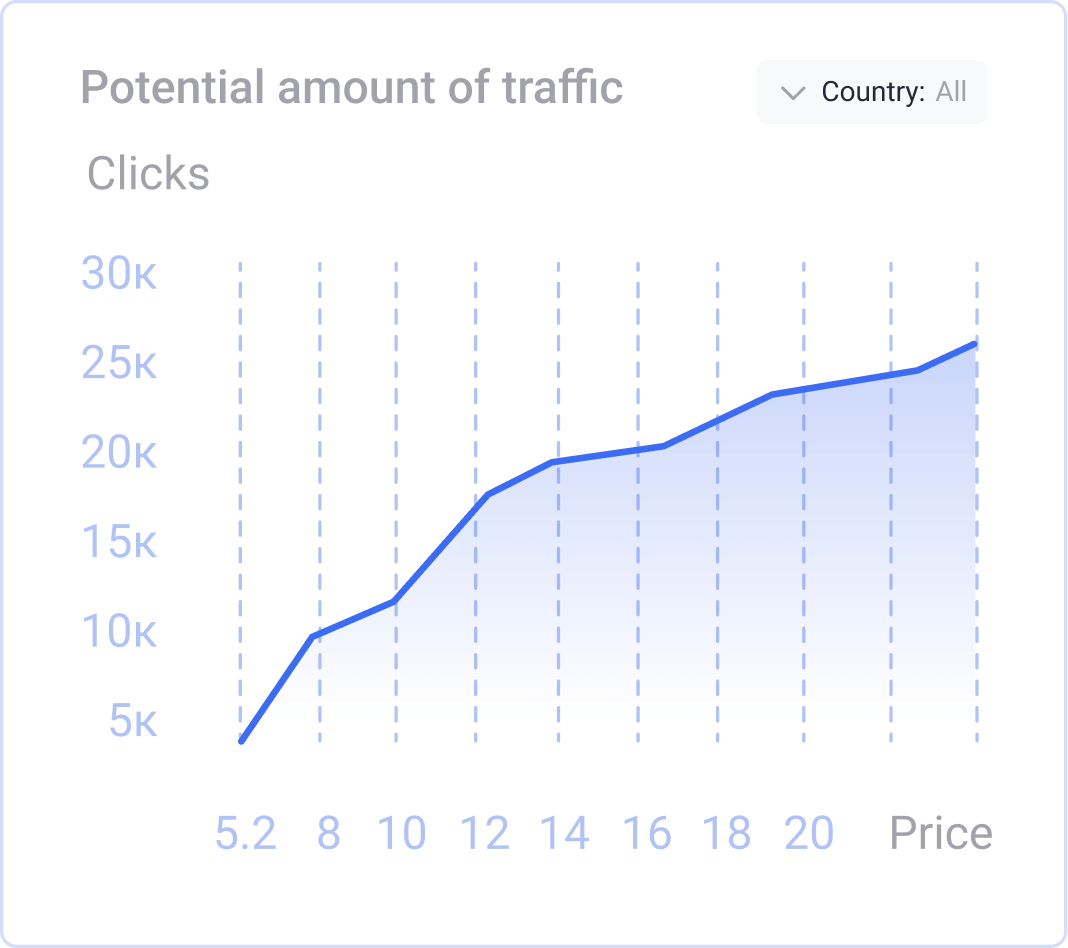This screenshot has width=1068, height=948.
Task: Click the Clicks axis label
Action: coord(148,174)
